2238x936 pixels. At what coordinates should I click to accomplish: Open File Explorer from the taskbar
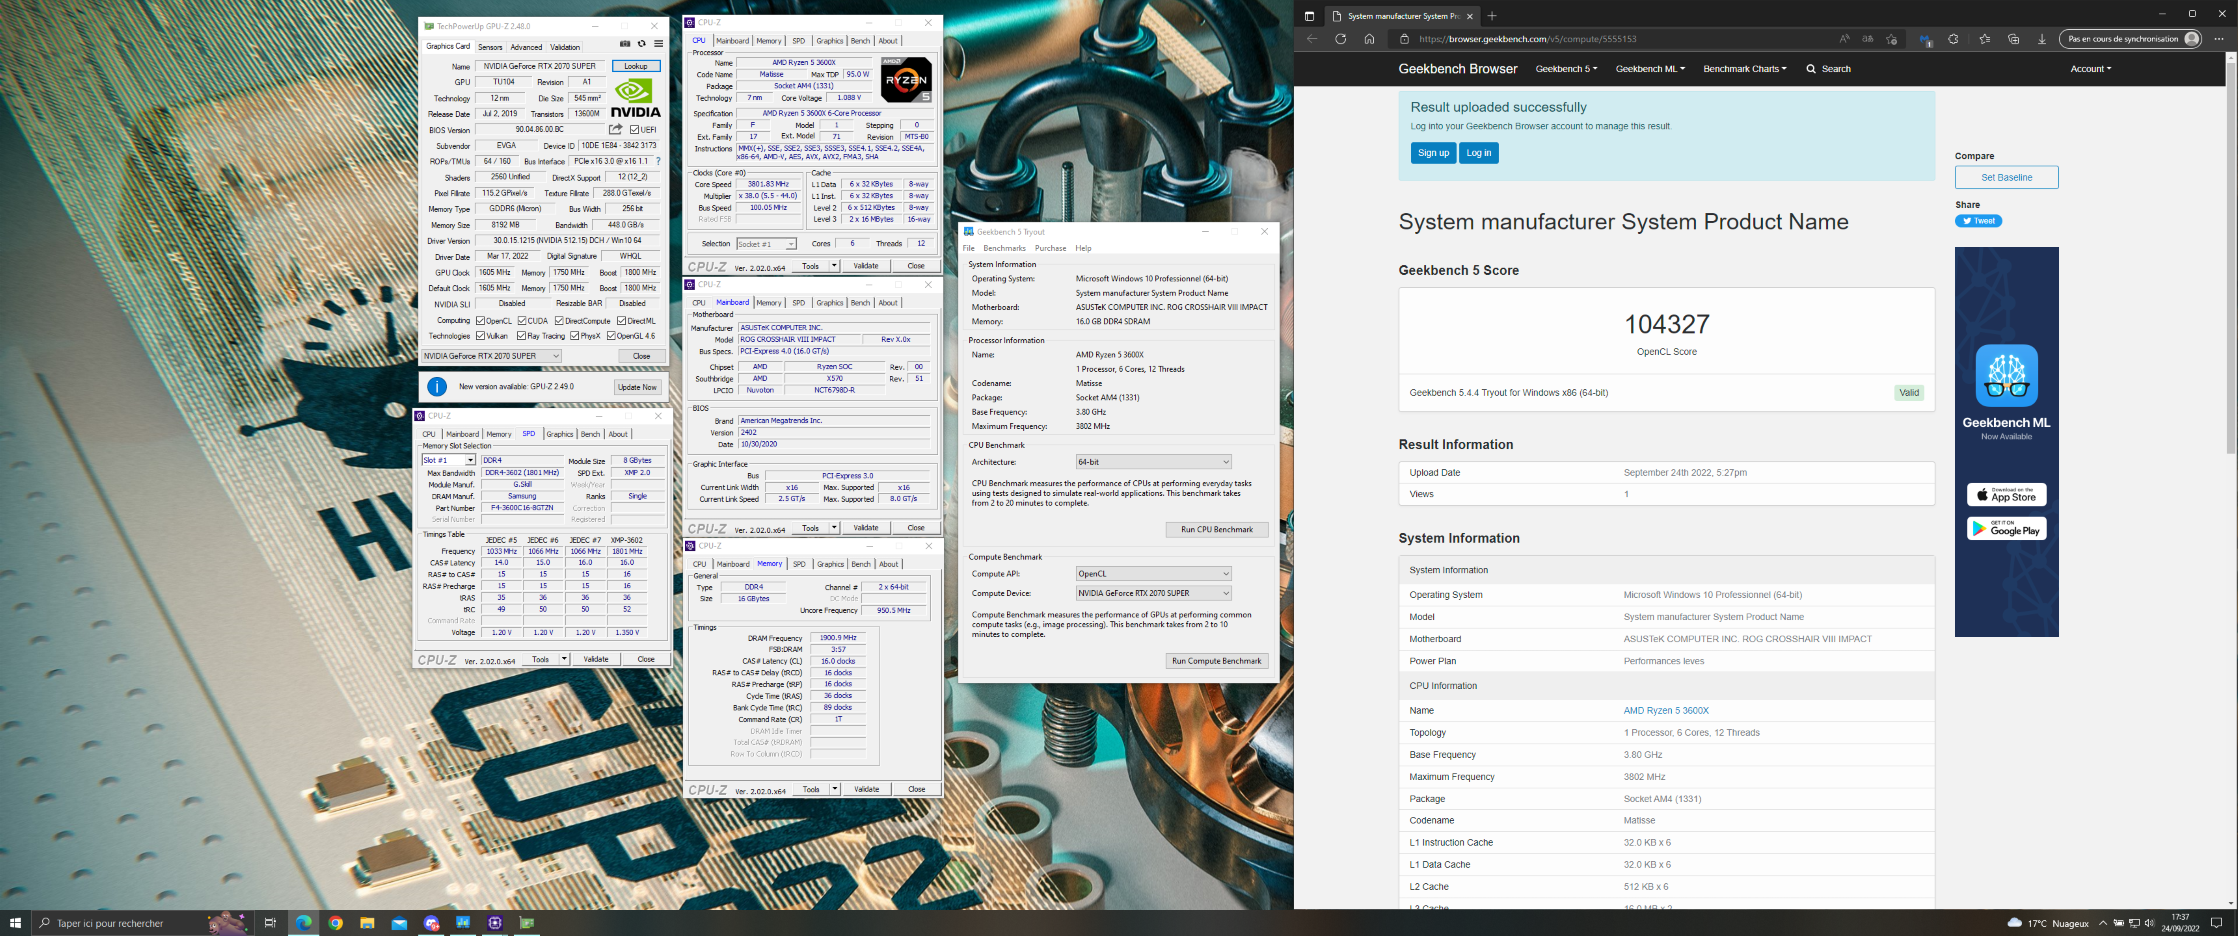pyautogui.click(x=367, y=923)
